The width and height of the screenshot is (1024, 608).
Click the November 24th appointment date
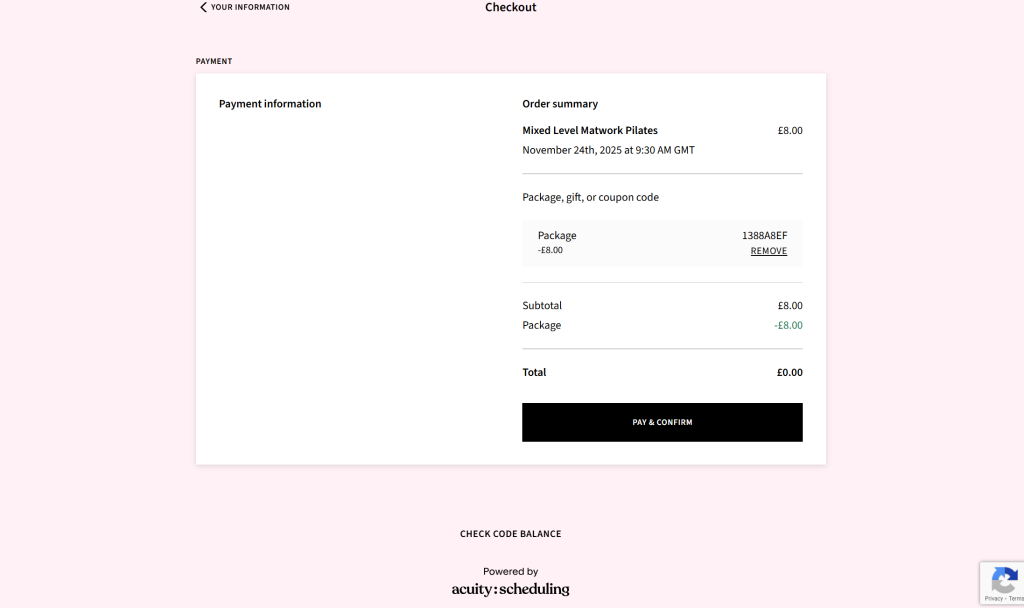click(x=608, y=150)
